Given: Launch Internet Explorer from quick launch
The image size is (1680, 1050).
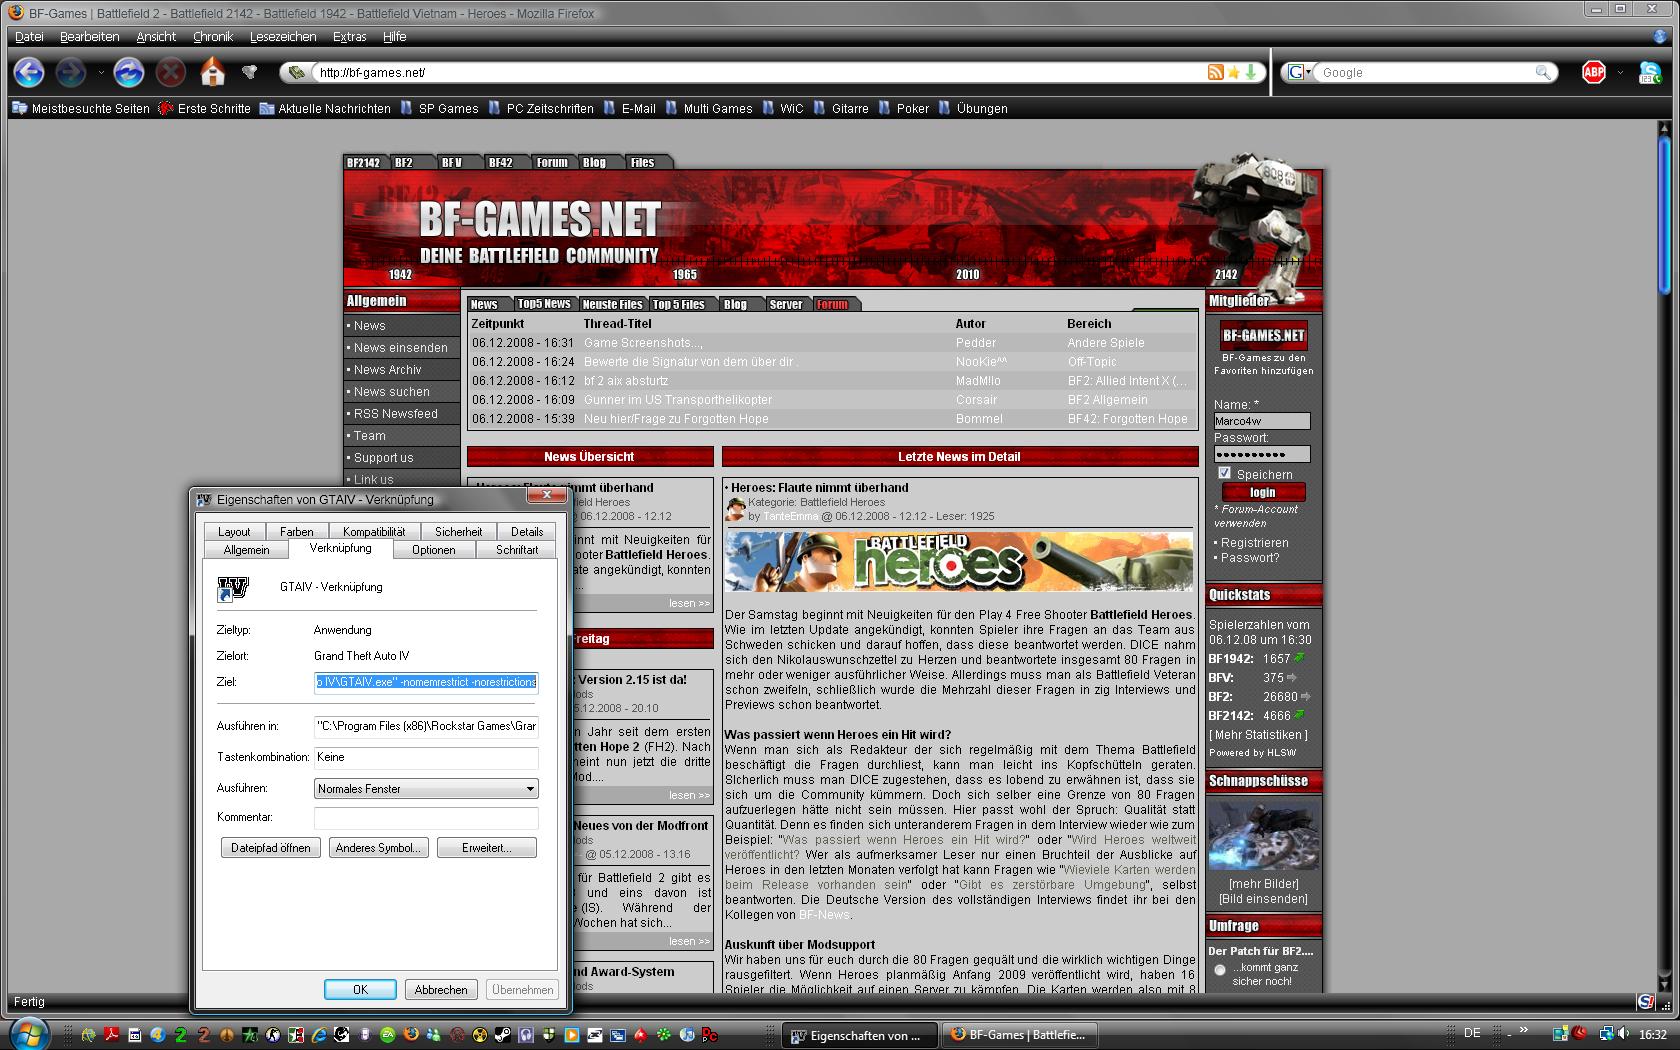Looking at the screenshot, I should pos(318,1035).
